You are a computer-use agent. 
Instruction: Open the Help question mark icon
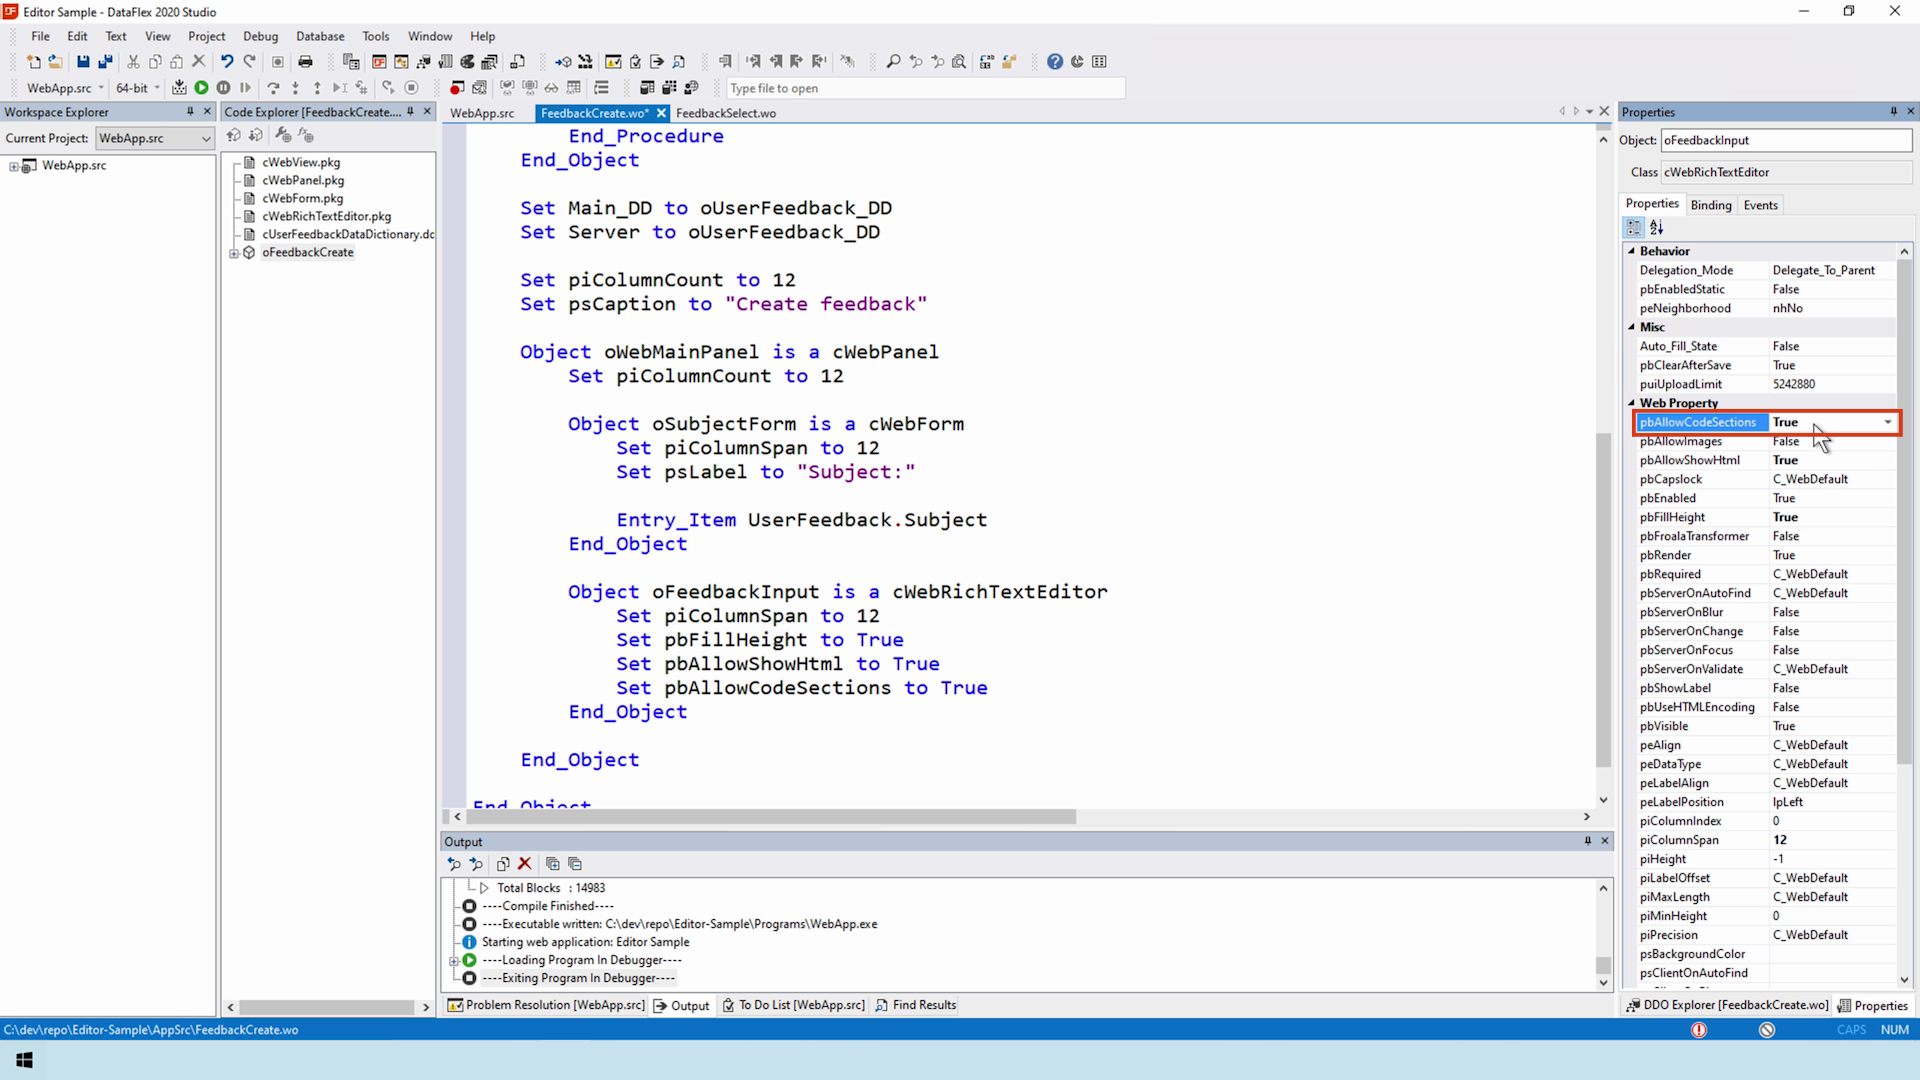(1054, 62)
